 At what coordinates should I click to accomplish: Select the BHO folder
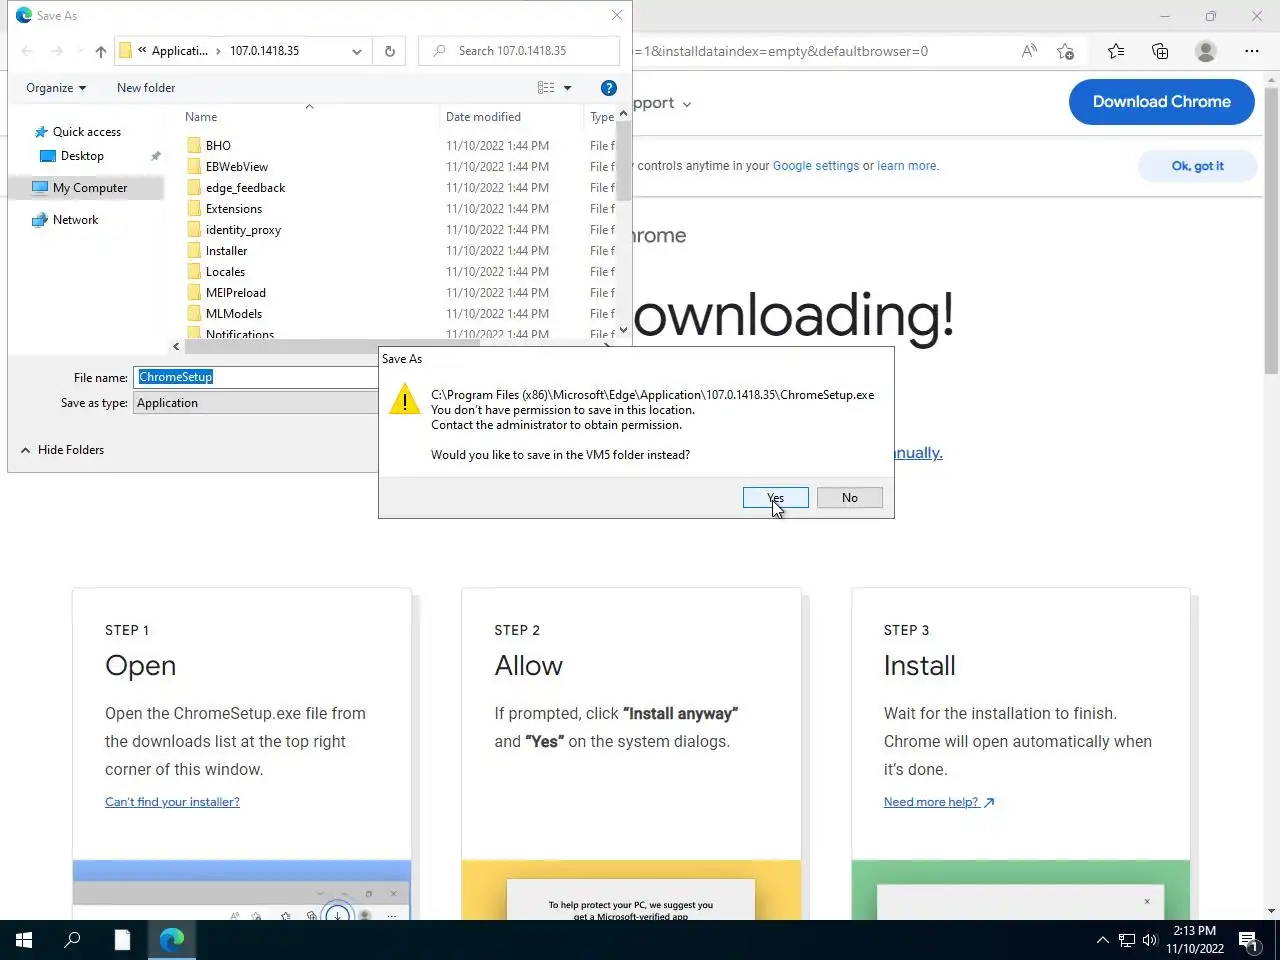tap(218, 146)
